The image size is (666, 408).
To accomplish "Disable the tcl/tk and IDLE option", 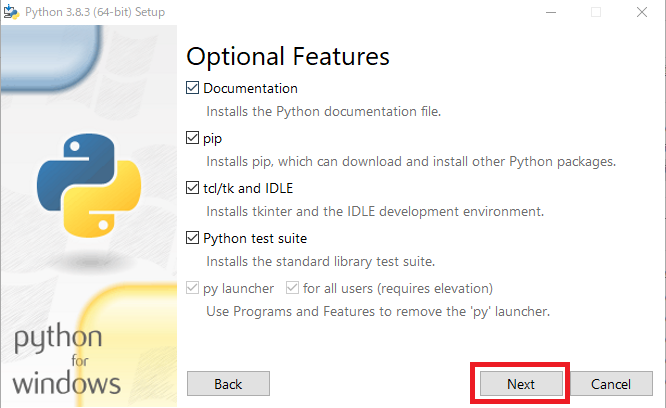I will [x=193, y=188].
